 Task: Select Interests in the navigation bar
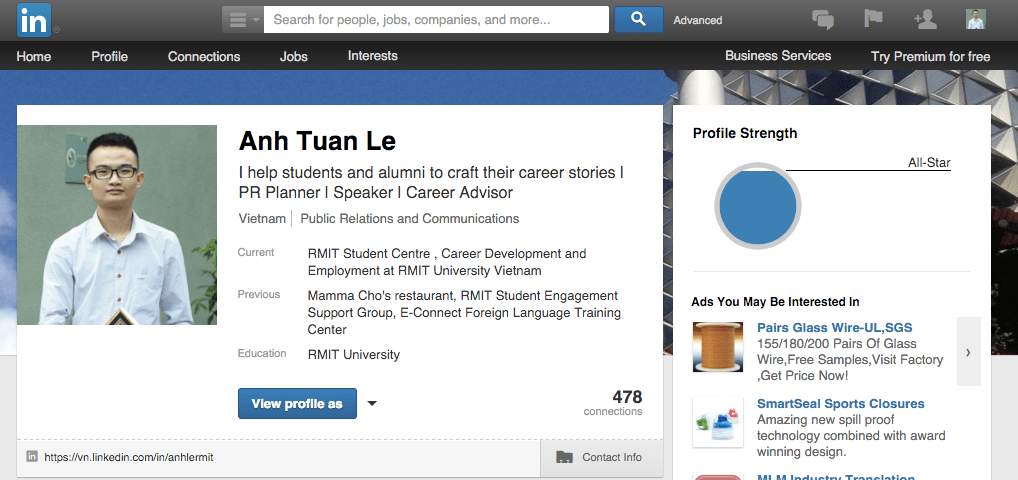click(372, 57)
